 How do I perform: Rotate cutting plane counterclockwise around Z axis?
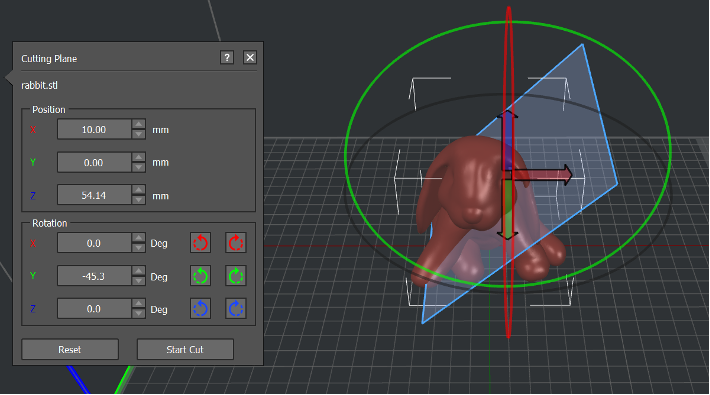(200, 309)
